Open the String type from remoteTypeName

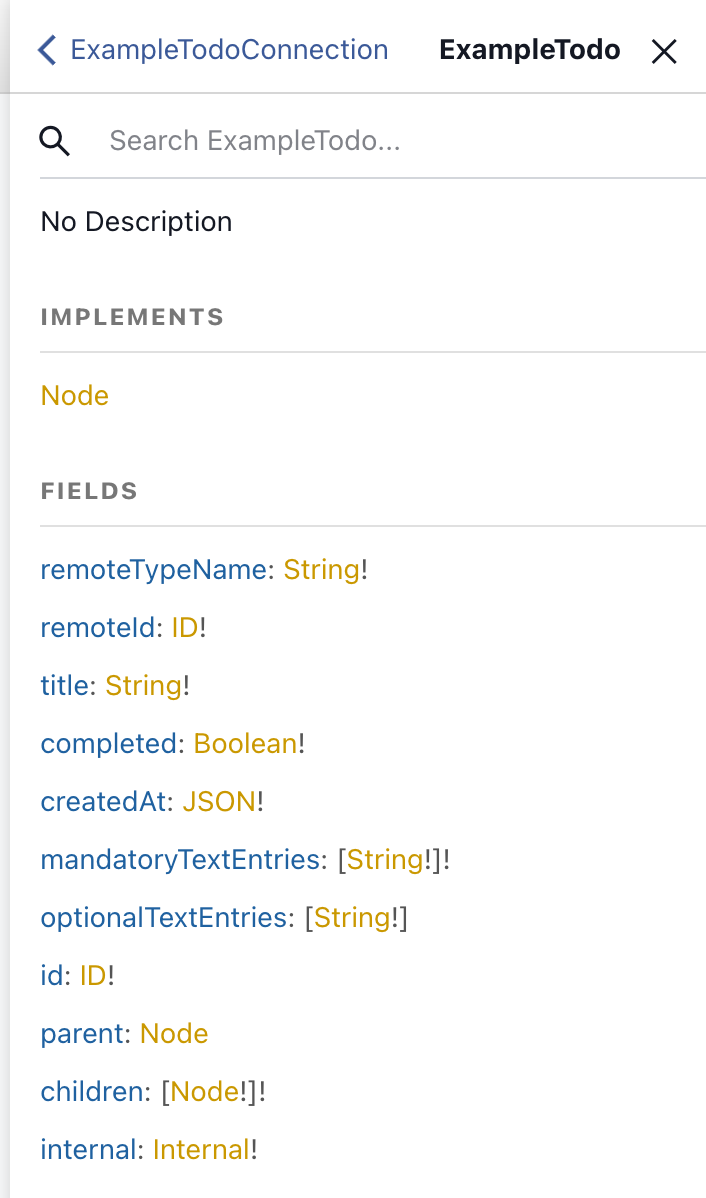(x=321, y=569)
